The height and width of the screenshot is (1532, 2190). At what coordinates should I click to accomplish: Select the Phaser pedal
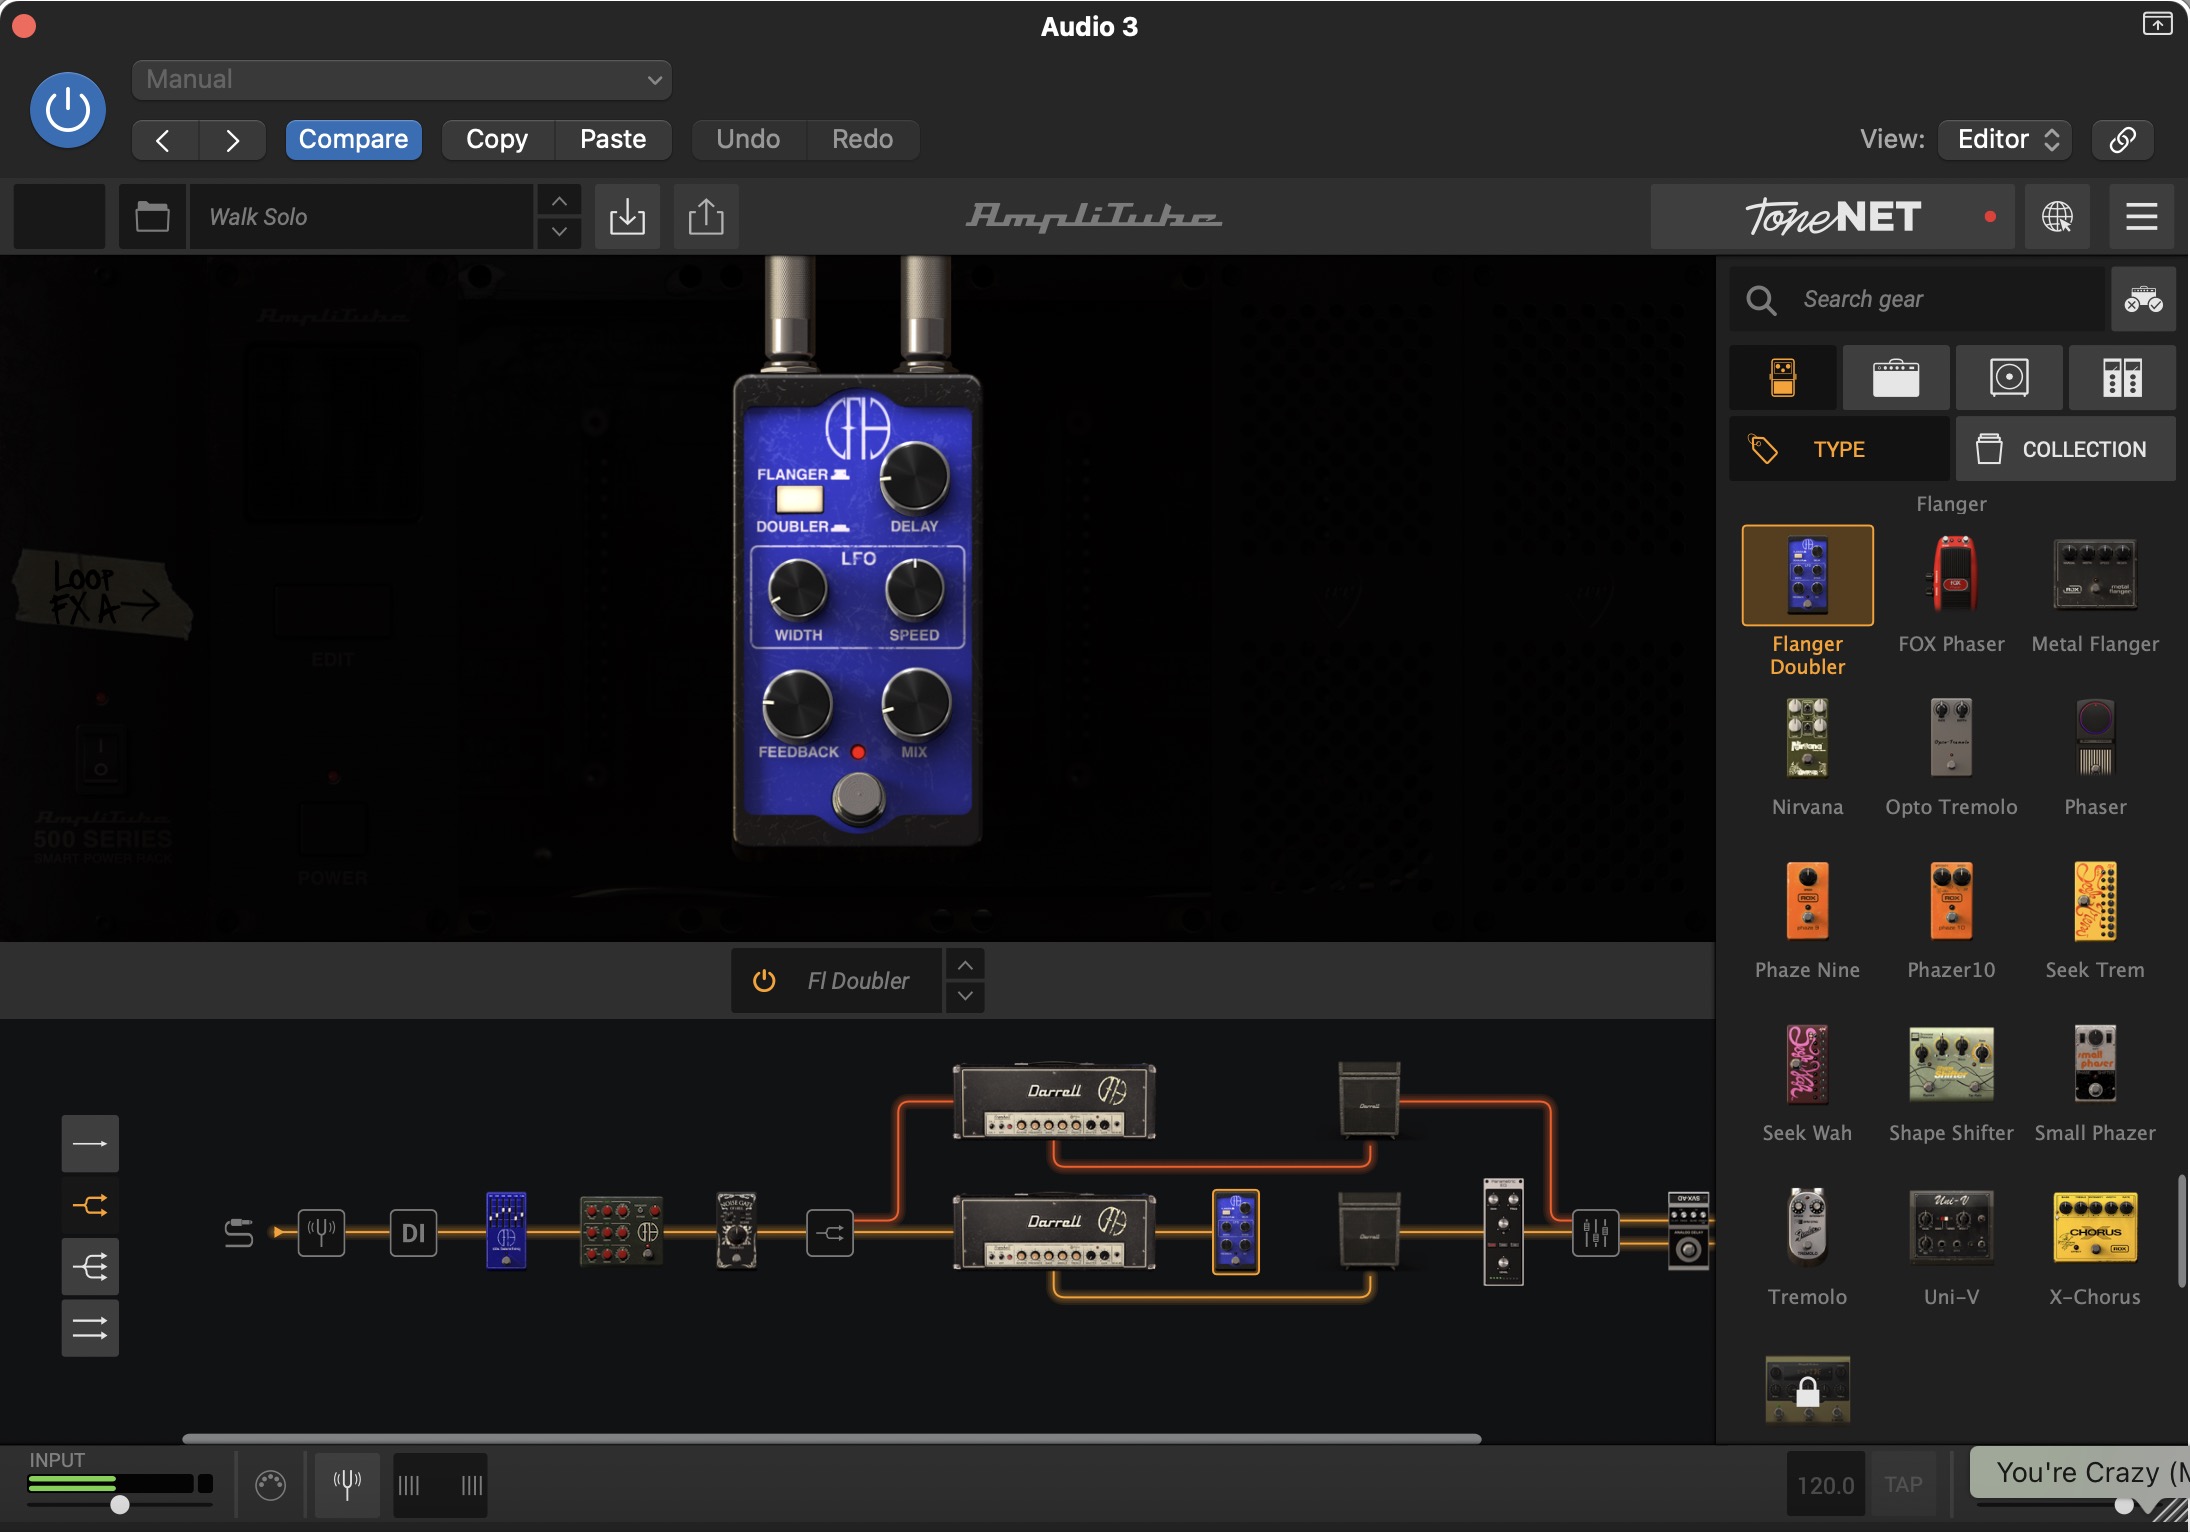pyautogui.click(x=2095, y=738)
